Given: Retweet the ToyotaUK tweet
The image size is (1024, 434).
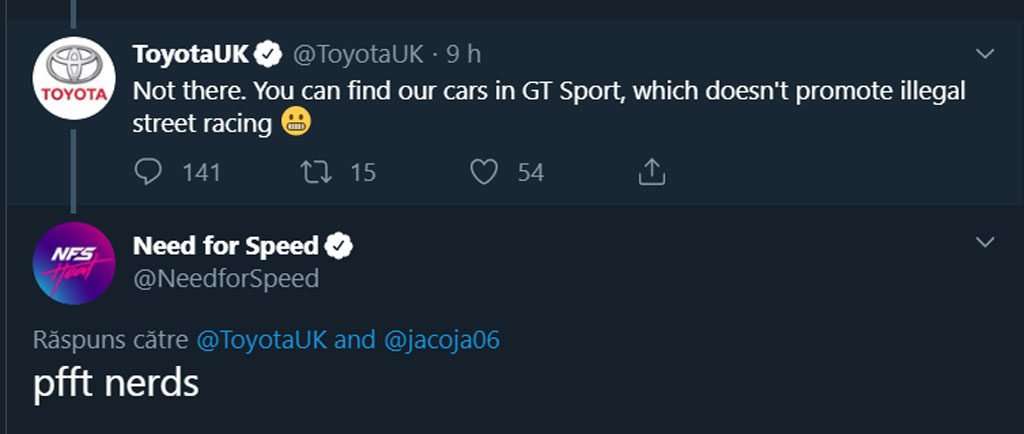Looking at the screenshot, I should (x=317, y=173).
